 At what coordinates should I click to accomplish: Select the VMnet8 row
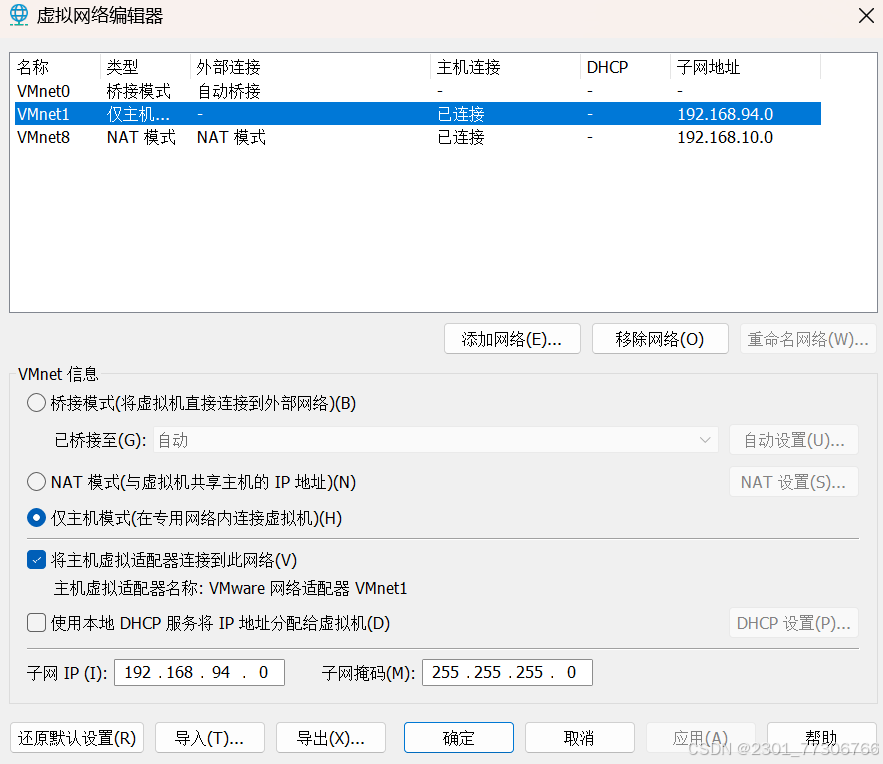418,137
